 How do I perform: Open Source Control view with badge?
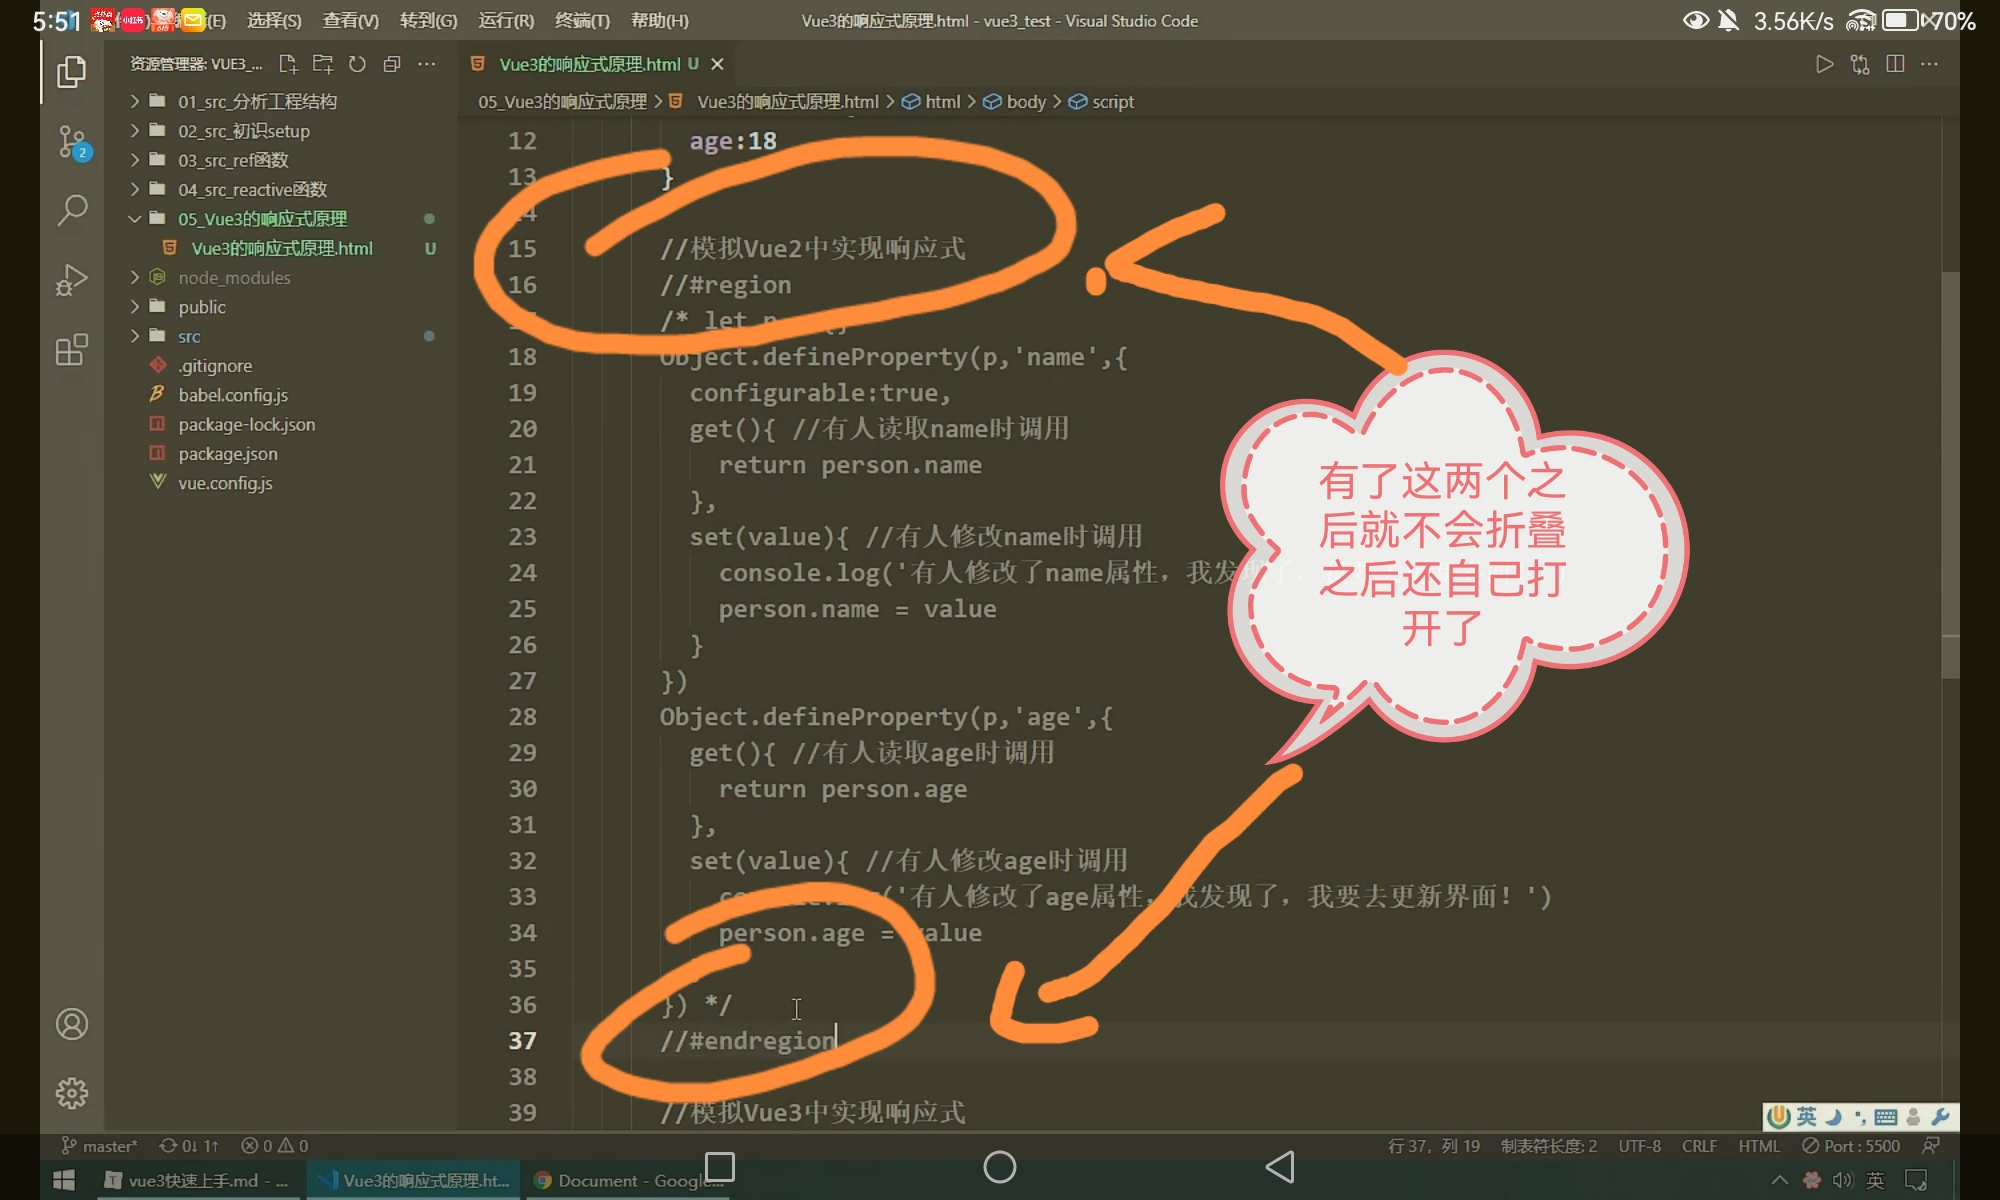pyautogui.click(x=72, y=141)
